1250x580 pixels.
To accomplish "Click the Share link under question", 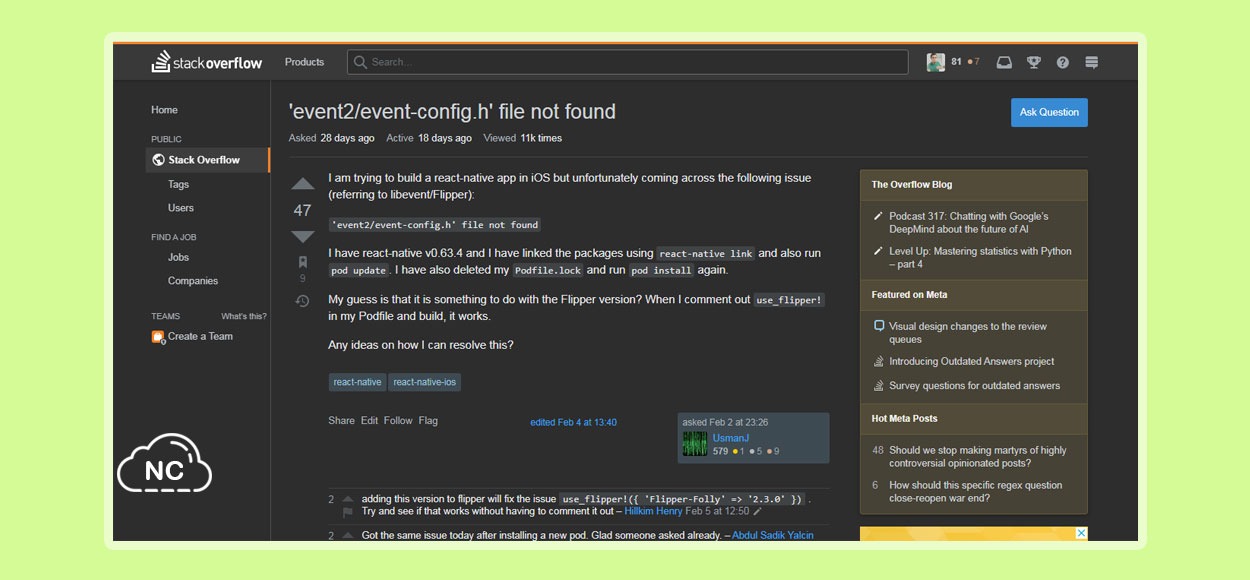I will (341, 421).
